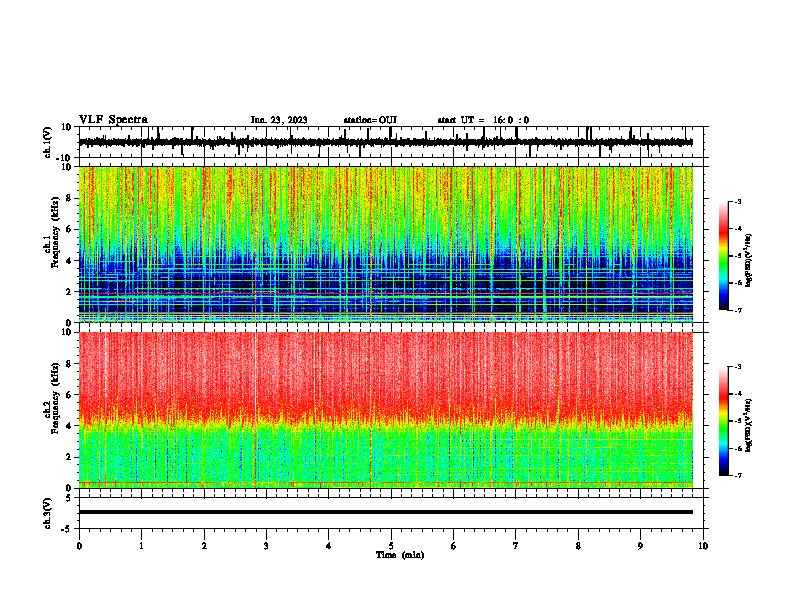This screenshot has width=792, height=612.
Task: Click the "-3" label on ch.2 color bar
Action: [x=737, y=367]
